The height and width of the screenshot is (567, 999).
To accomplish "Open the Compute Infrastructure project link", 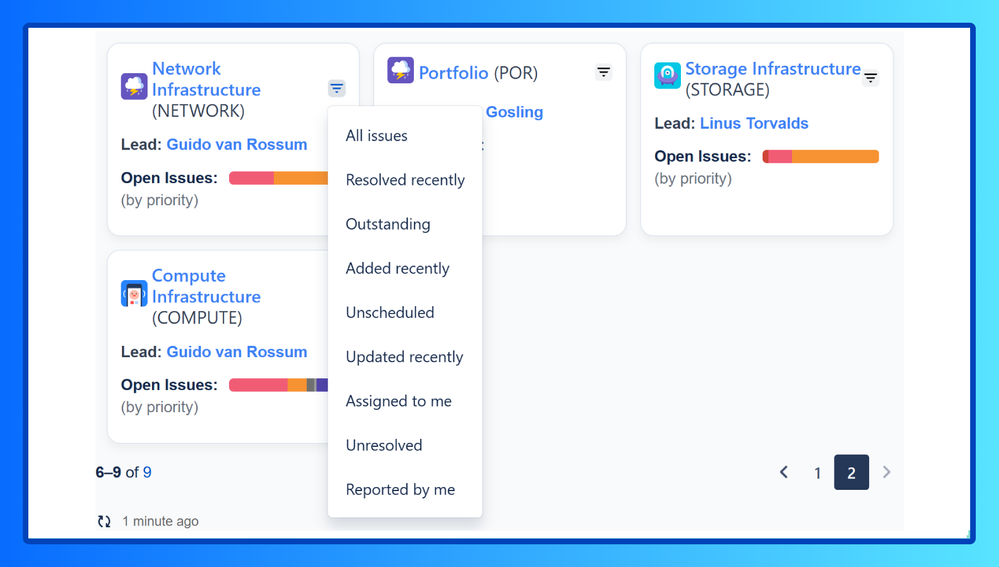I will tap(206, 286).
